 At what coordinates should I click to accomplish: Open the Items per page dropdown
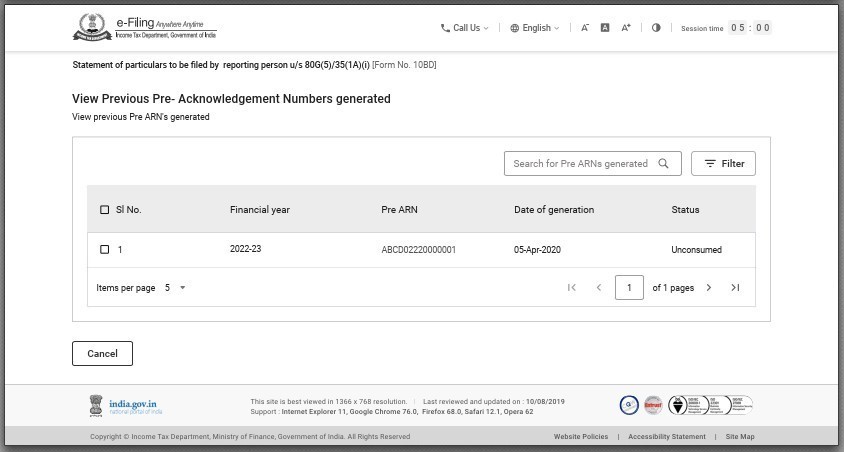[x=175, y=288]
